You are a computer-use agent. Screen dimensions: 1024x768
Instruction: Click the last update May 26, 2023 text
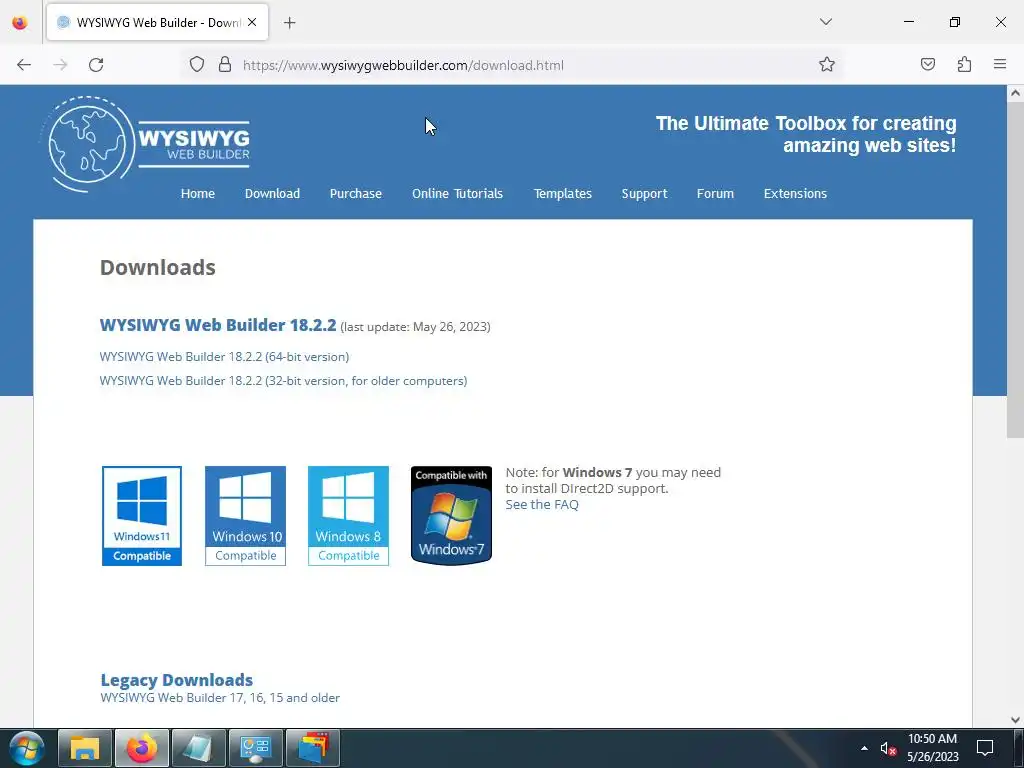pyautogui.click(x=415, y=327)
